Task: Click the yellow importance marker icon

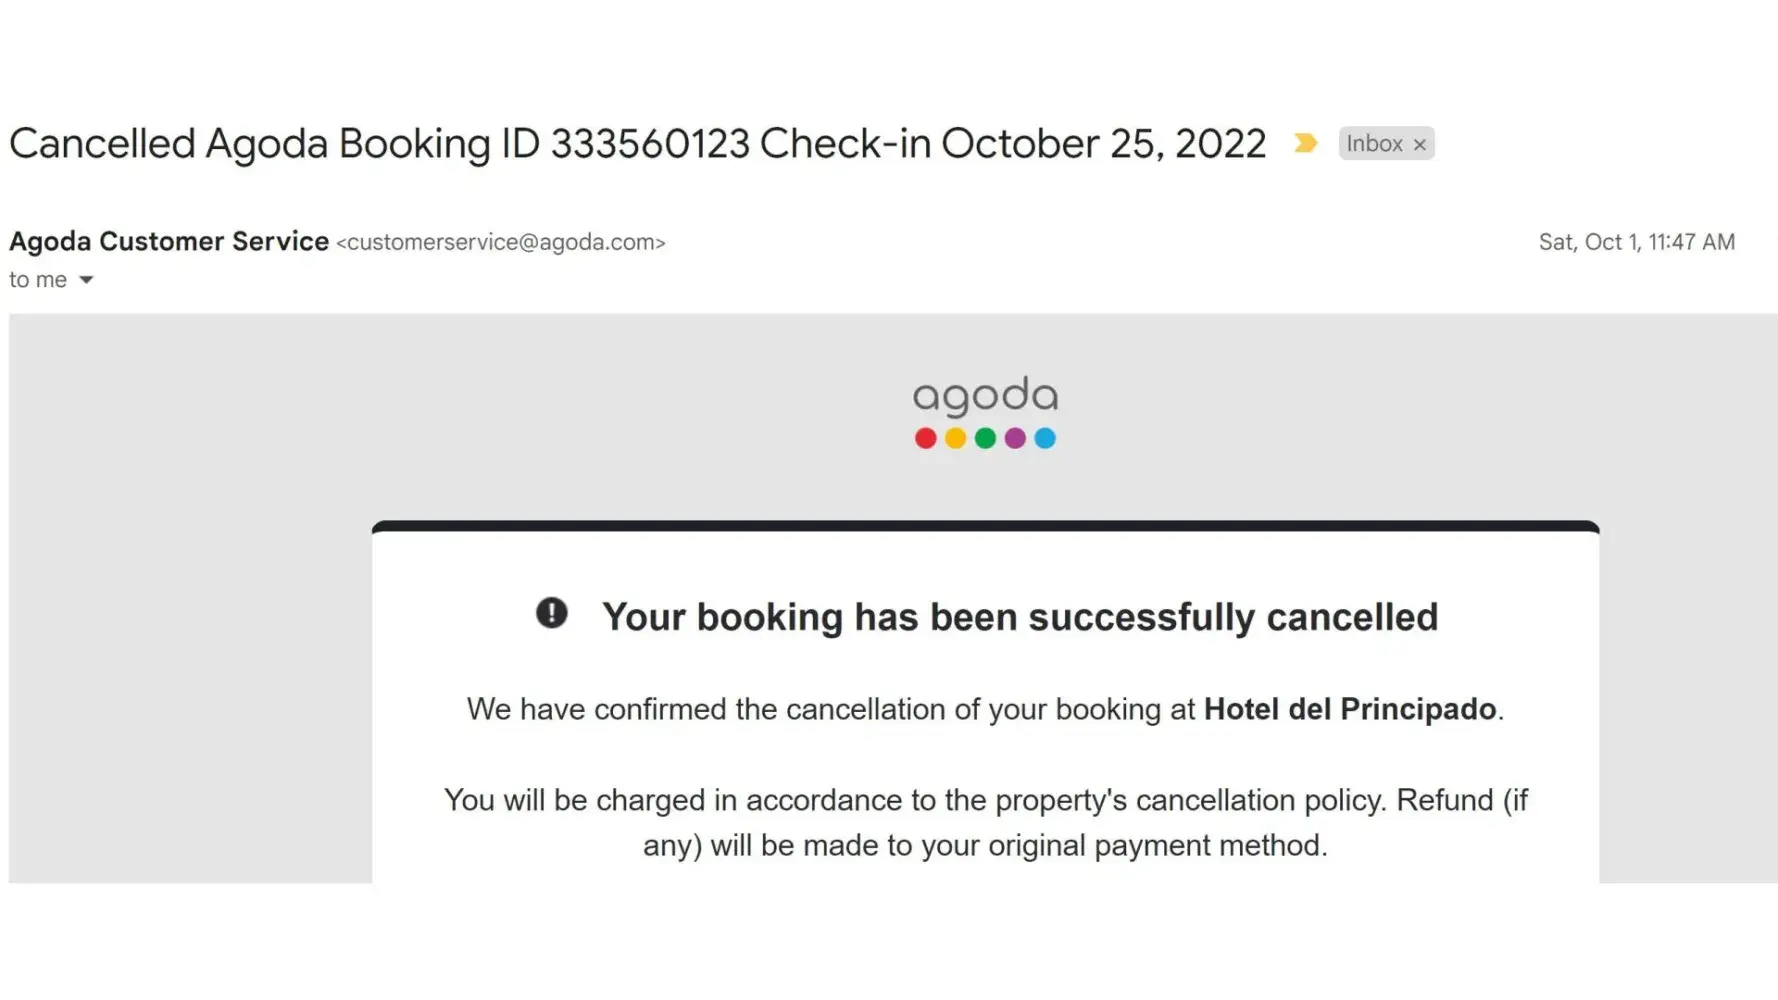Action: (x=1304, y=143)
